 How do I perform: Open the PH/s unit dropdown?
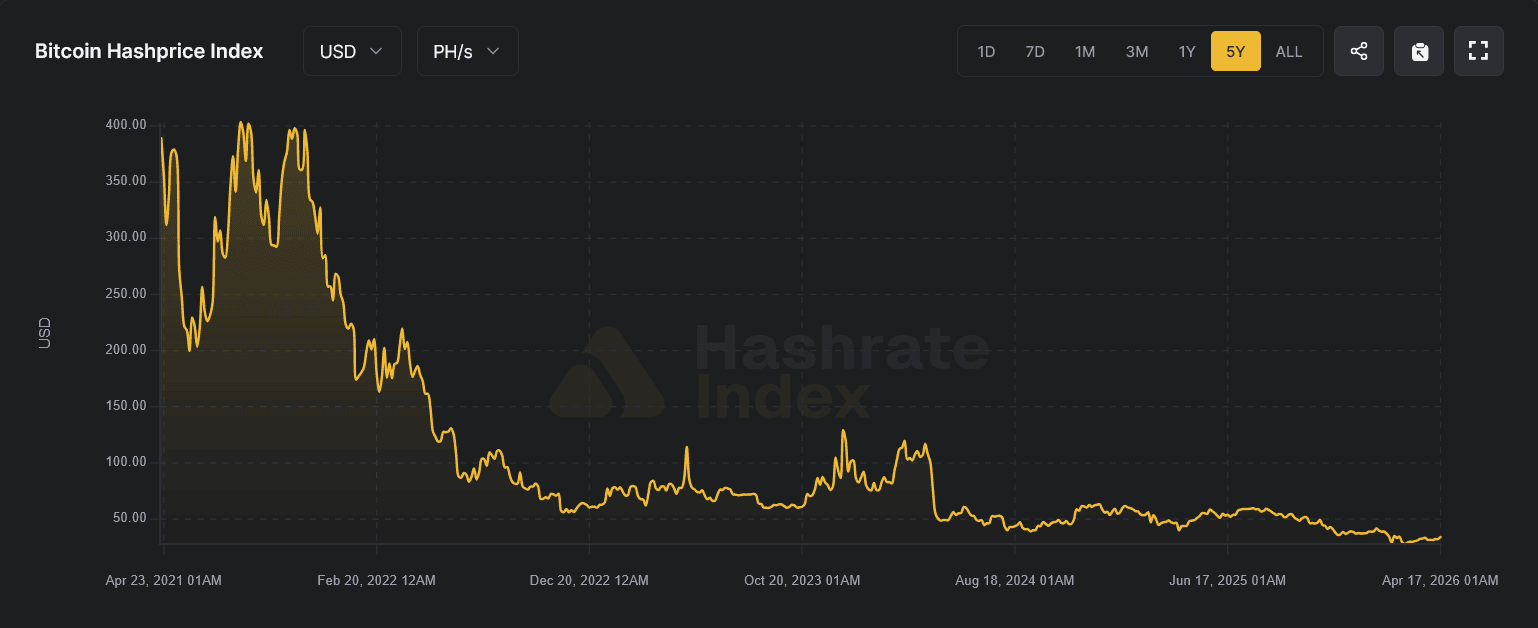tap(467, 51)
